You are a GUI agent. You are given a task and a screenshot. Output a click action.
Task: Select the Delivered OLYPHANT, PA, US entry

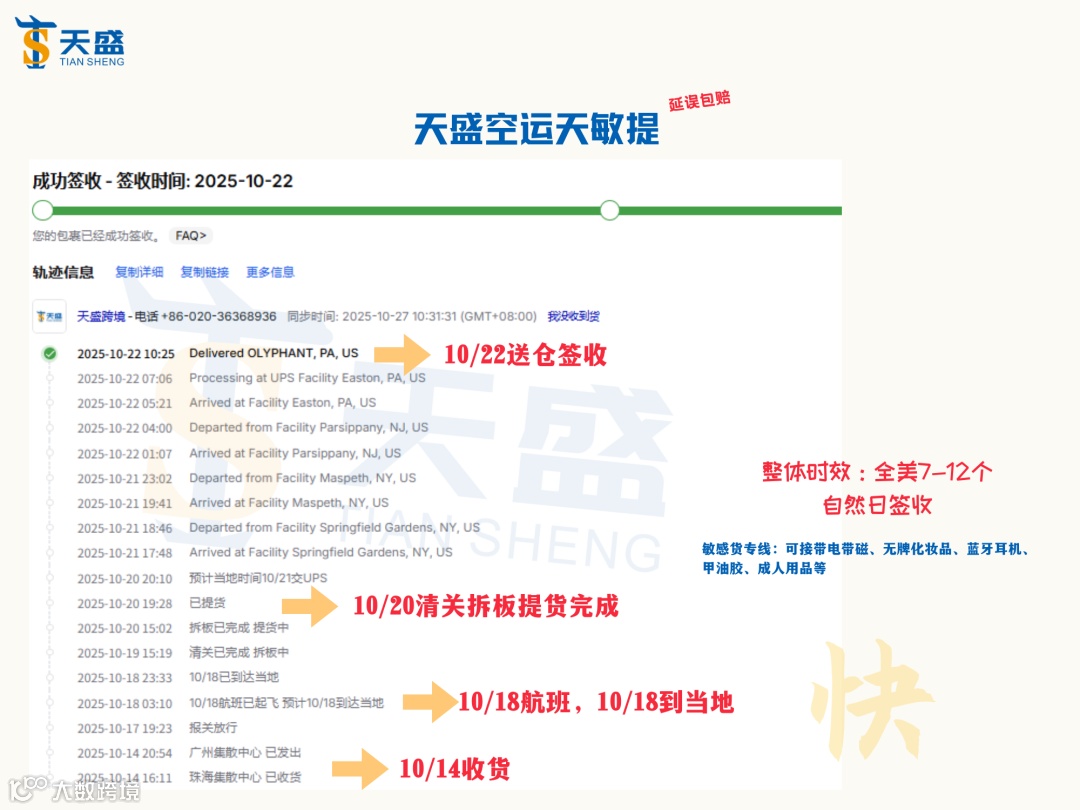[x=273, y=353]
